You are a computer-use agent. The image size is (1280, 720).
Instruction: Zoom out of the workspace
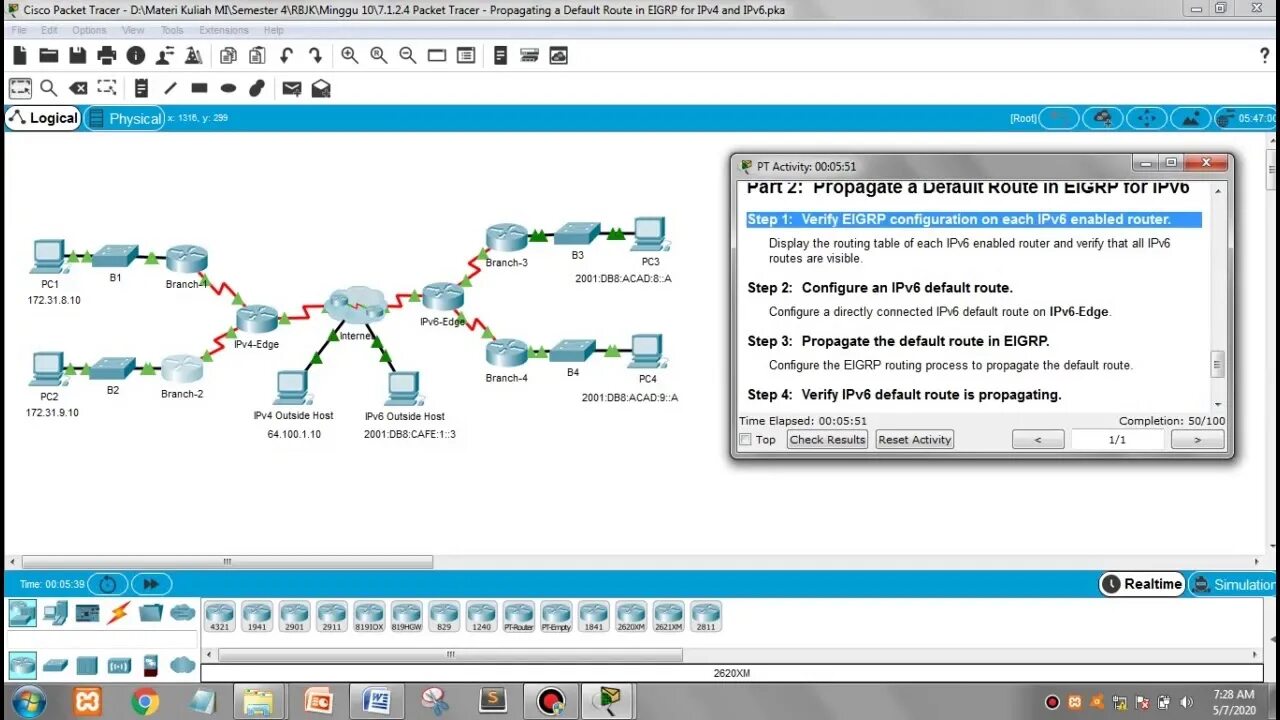click(x=407, y=55)
